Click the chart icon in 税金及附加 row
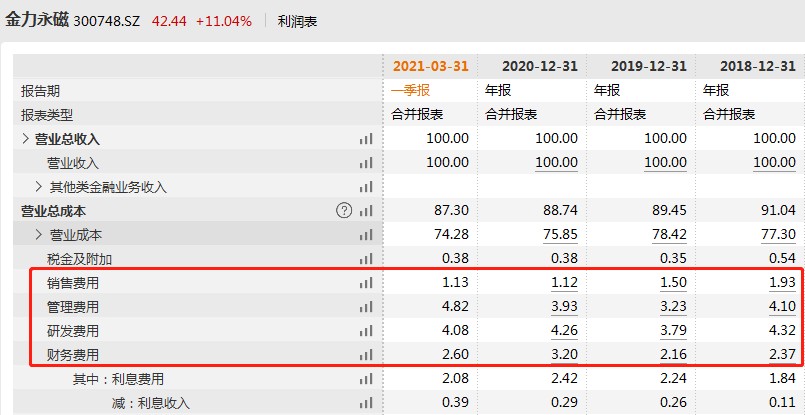Viewport: 805px width, 415px height. pyautogui.click(x=365, y=259)
